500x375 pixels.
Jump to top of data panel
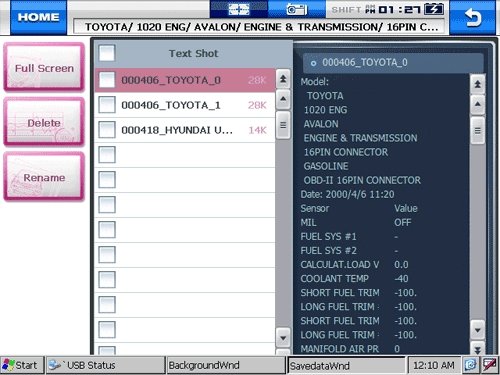click(477, 84)
